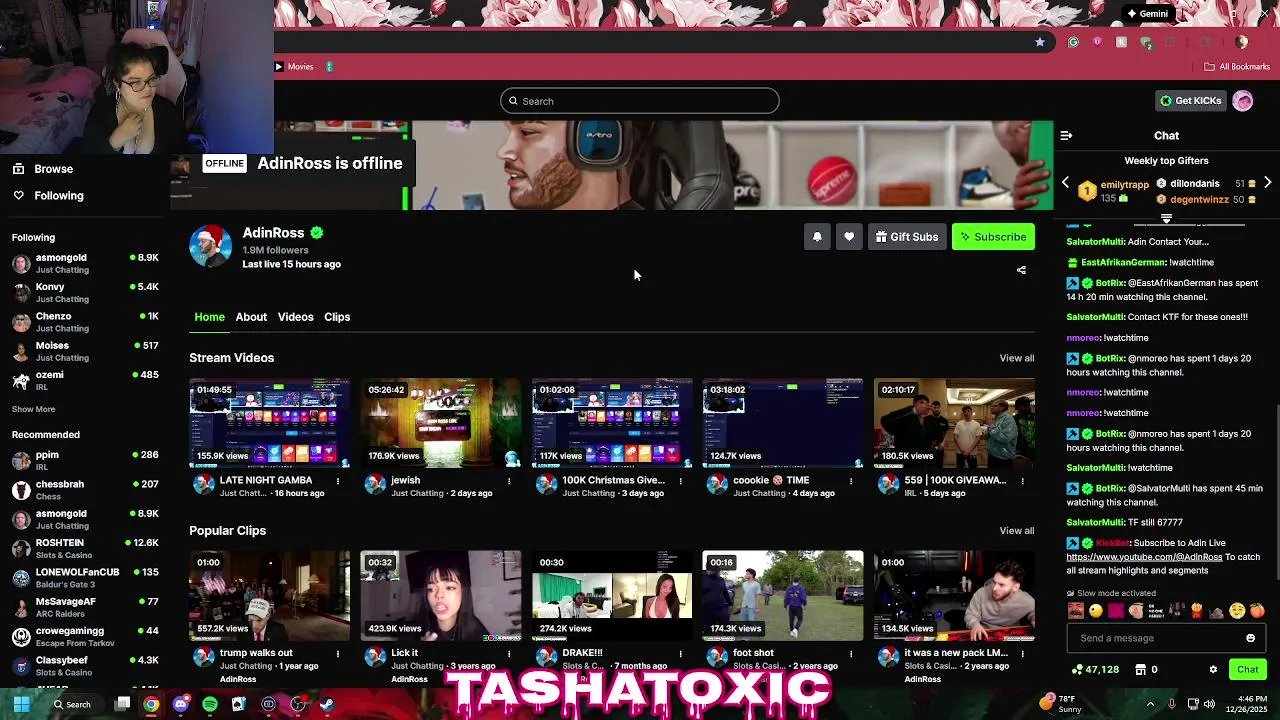
Task: Open Following in the sidebar
Action: coord(48,196)
